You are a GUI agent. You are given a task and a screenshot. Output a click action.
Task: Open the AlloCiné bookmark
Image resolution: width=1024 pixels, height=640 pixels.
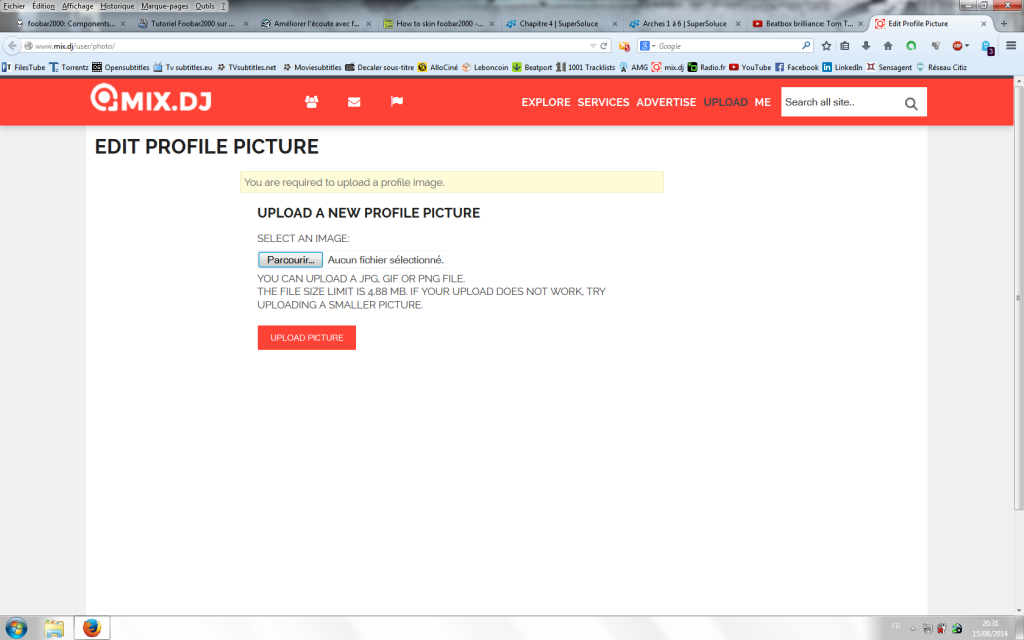tap(438, 67)
